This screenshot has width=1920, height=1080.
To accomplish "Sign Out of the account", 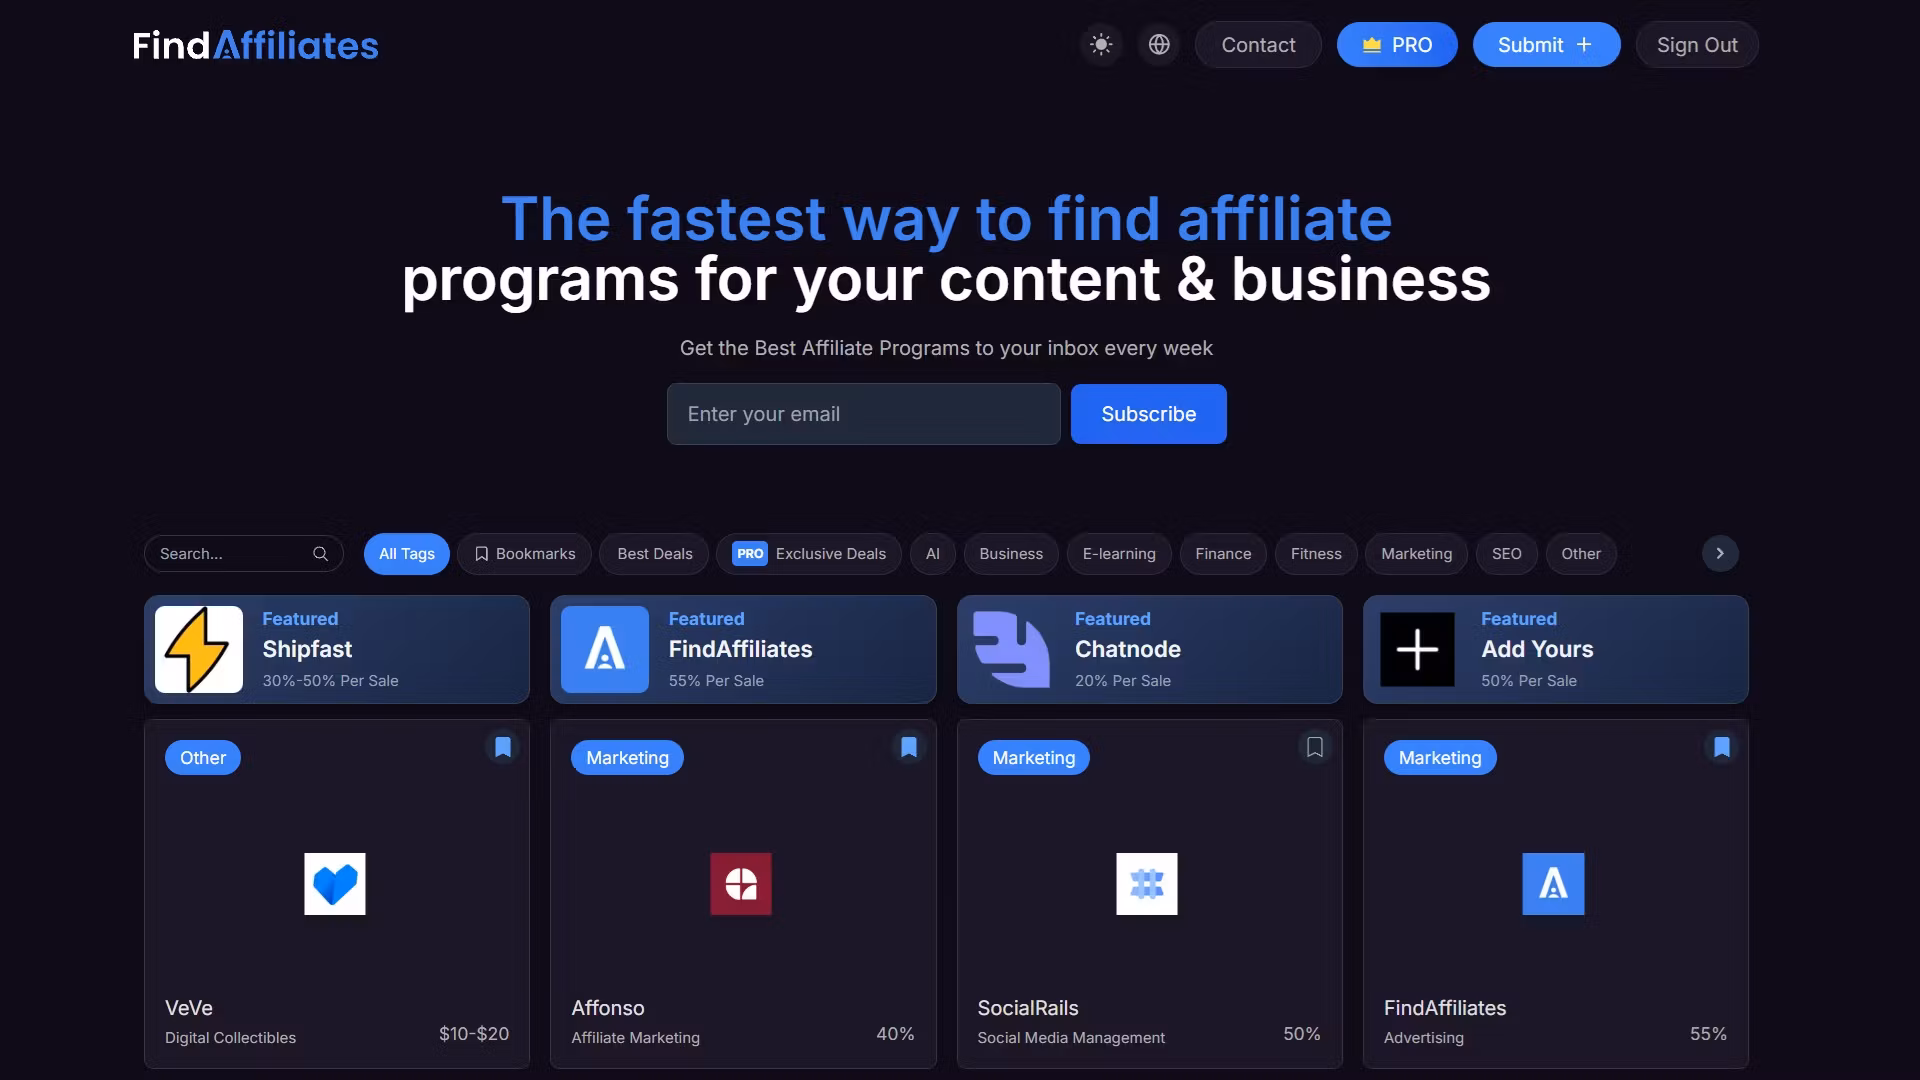I will (1697, 45).
